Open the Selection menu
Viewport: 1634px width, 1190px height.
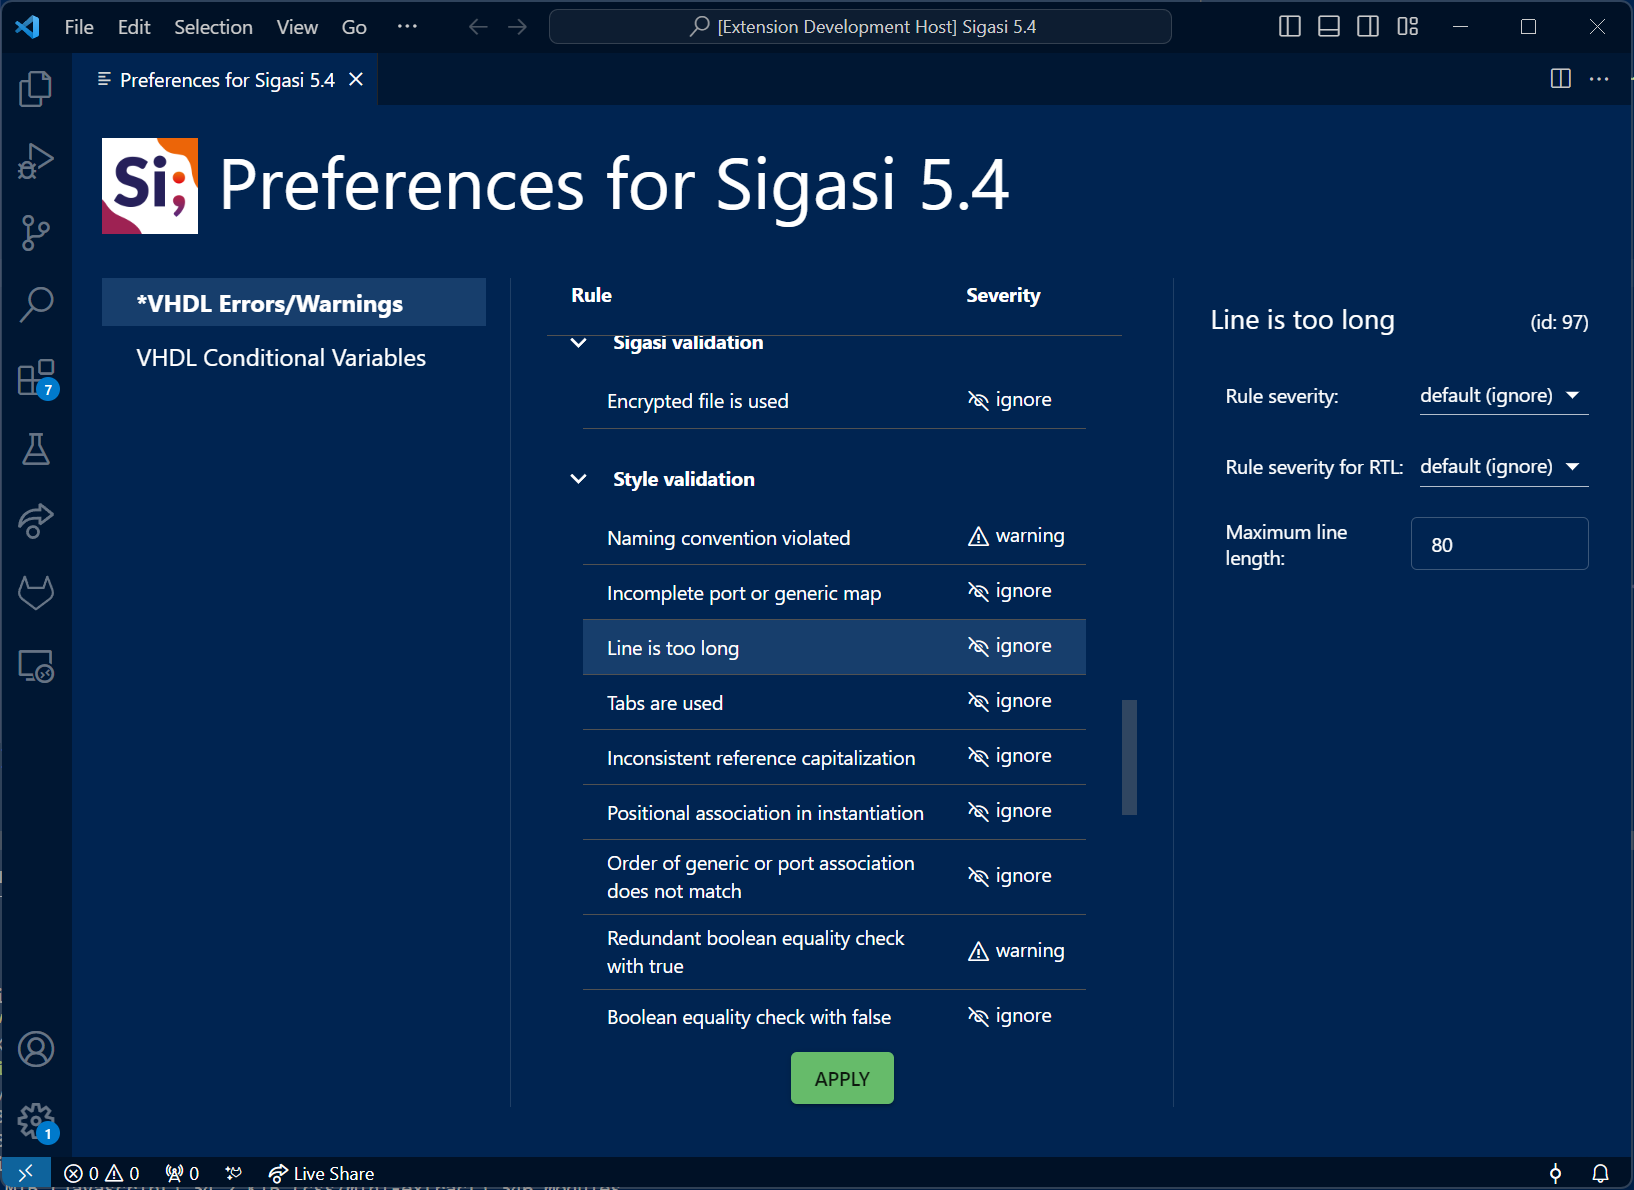[213, 27]
